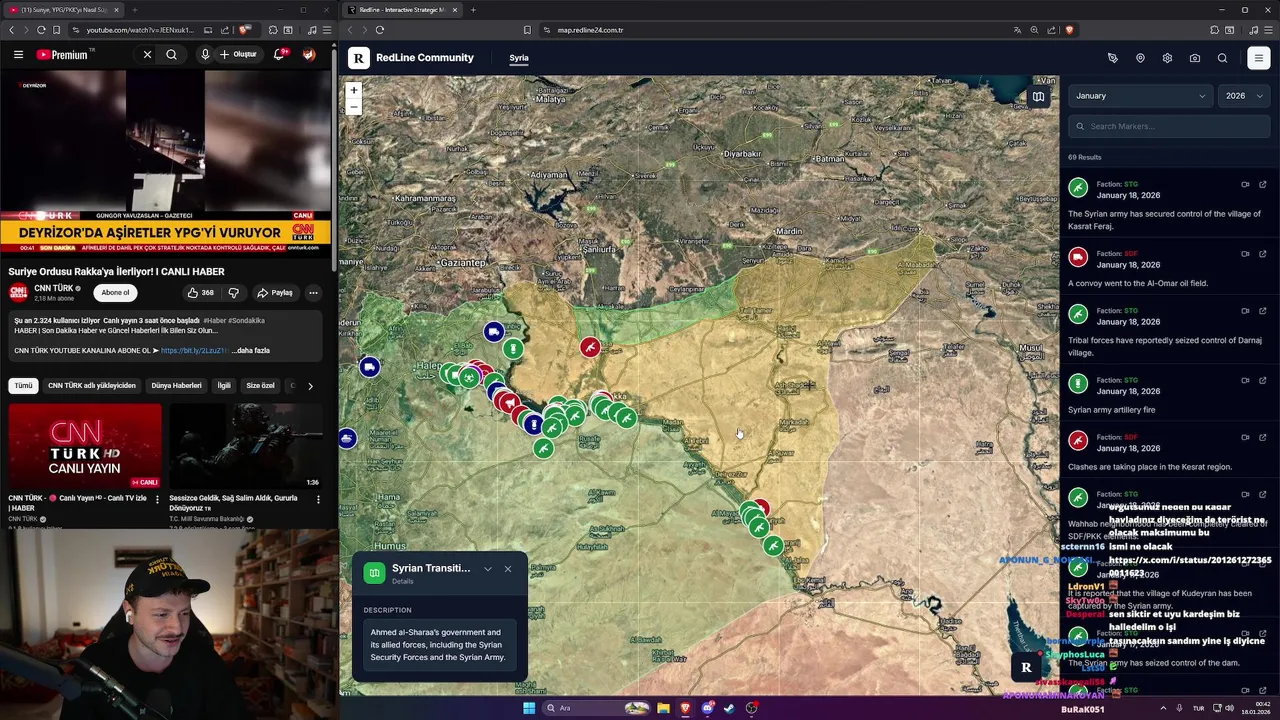Open Windows Start button on taskbar
Image resolution: width=1280 pixels, height=720 pixels.
click(x=529, y=708)
